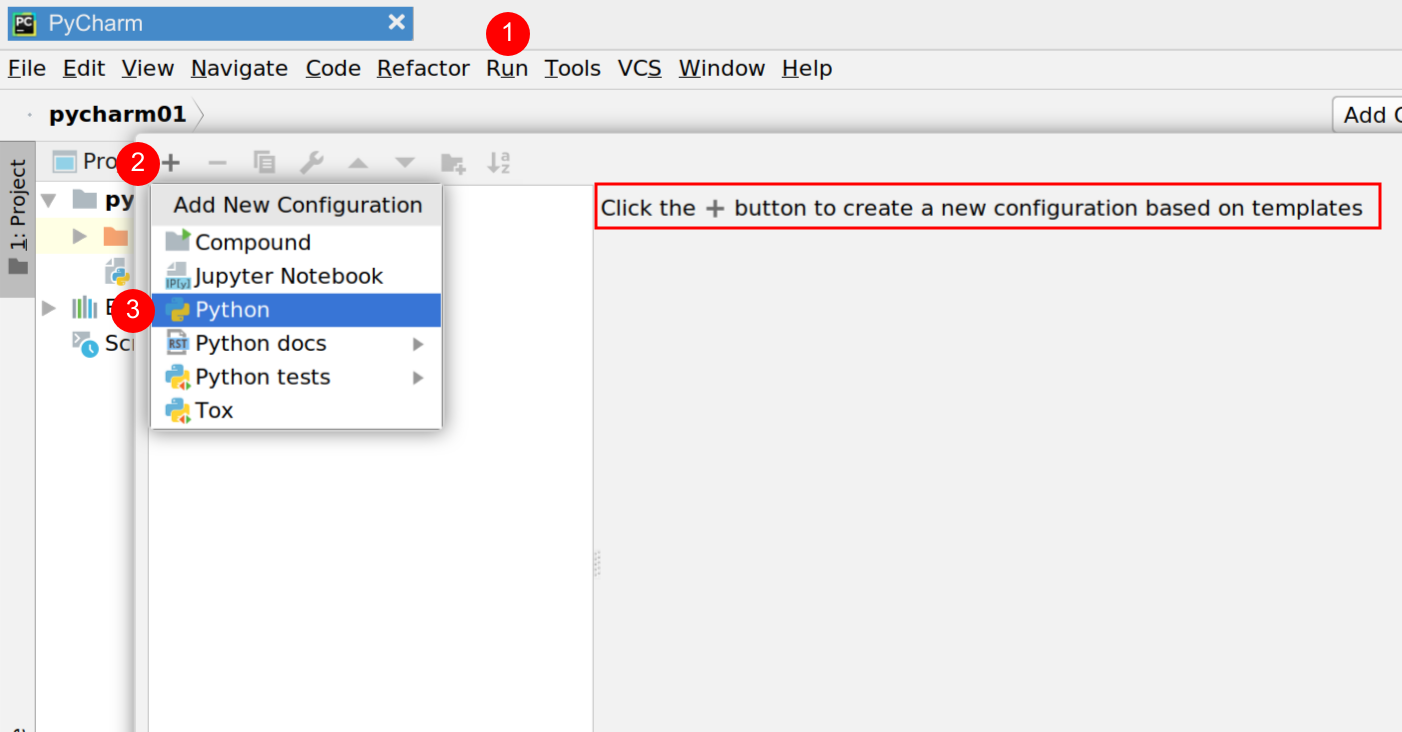
Task: Open the Edit menu
Action: pyautogui.click(x=84, y=68)
